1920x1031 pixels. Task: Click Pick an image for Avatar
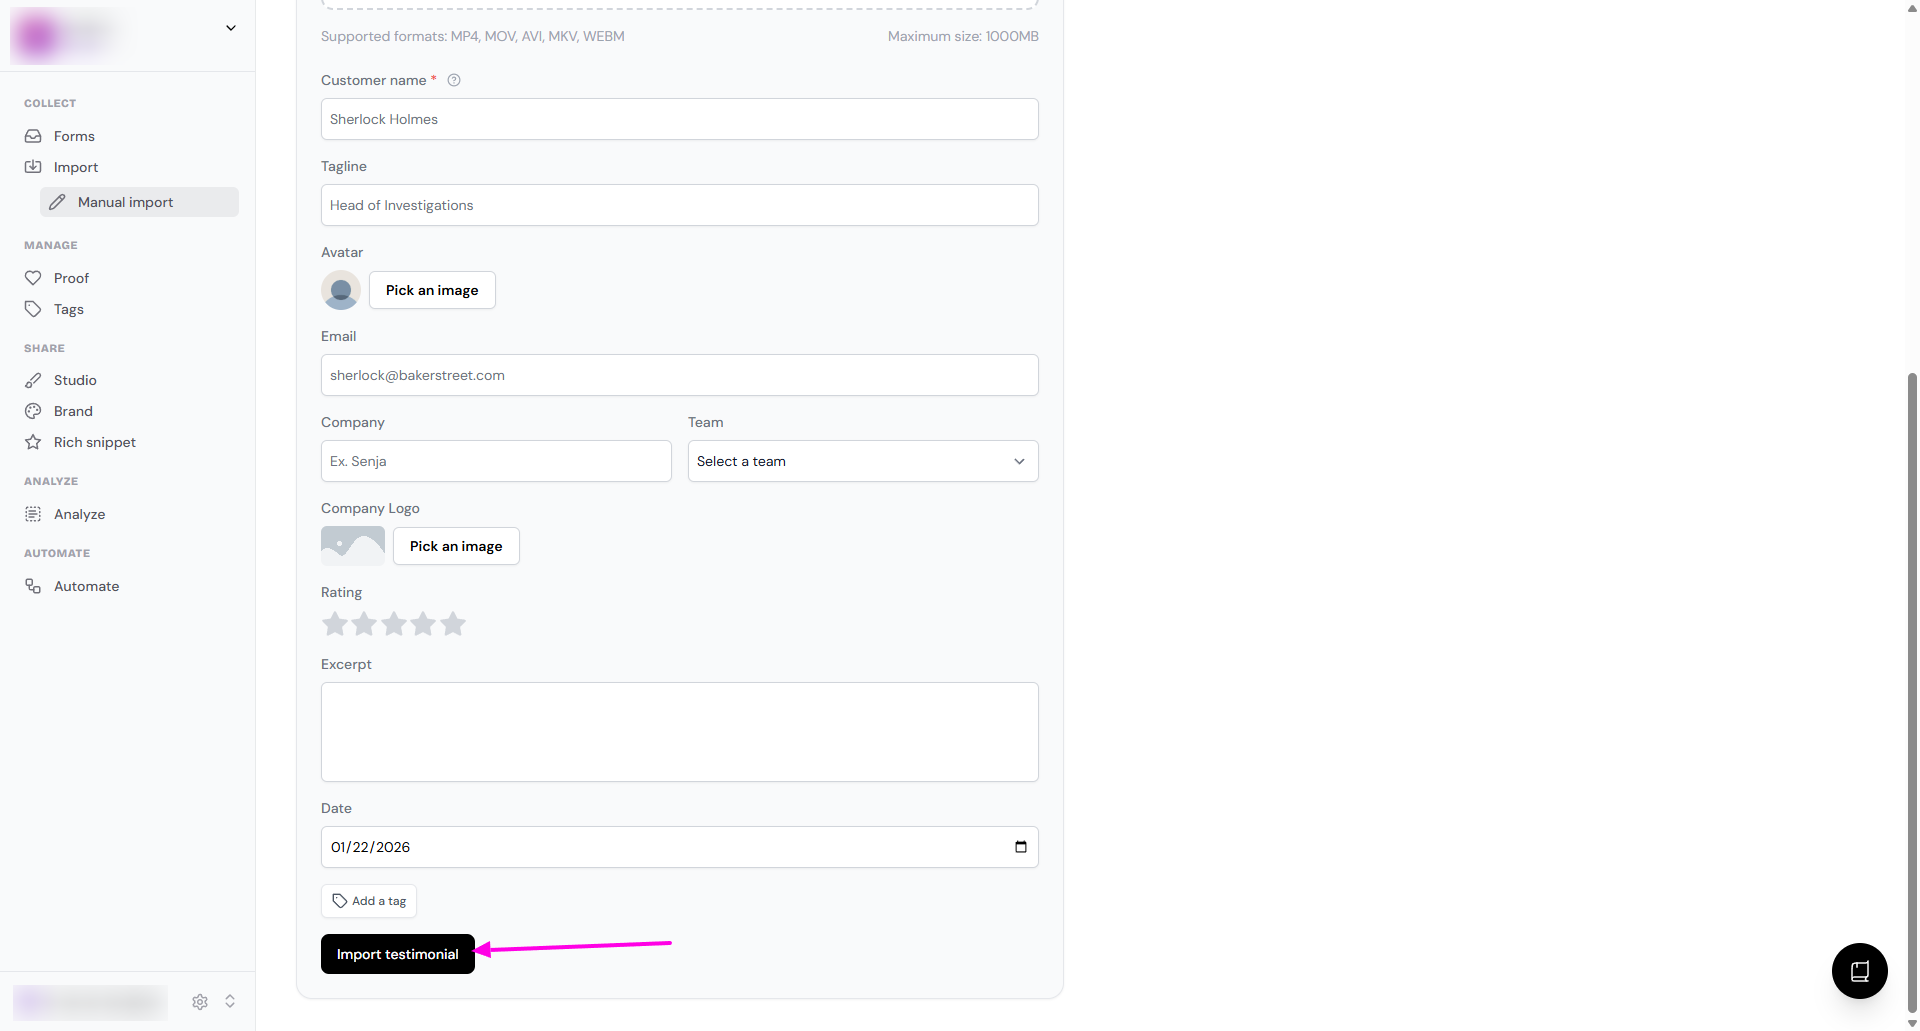click(x=432, y=290)
